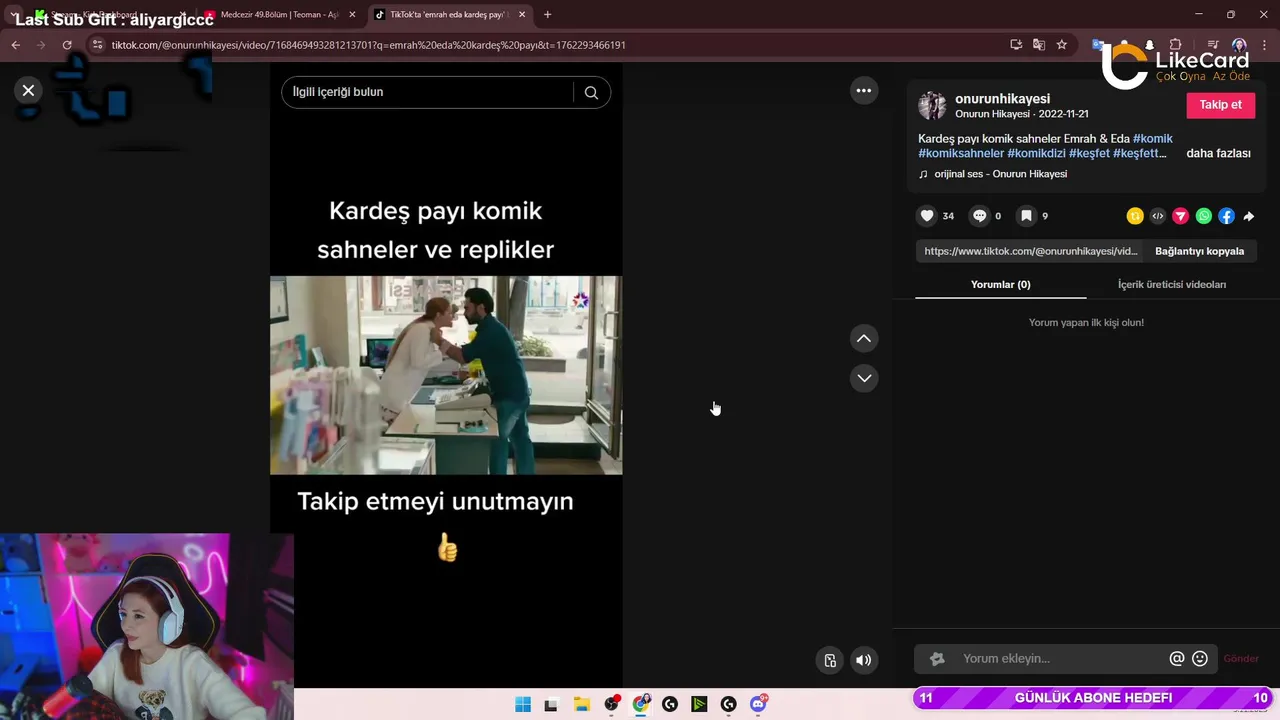Send to friends with red paper-plane icon
The height and width of the screenshot is (720, 1280).
click(1181, 216)
